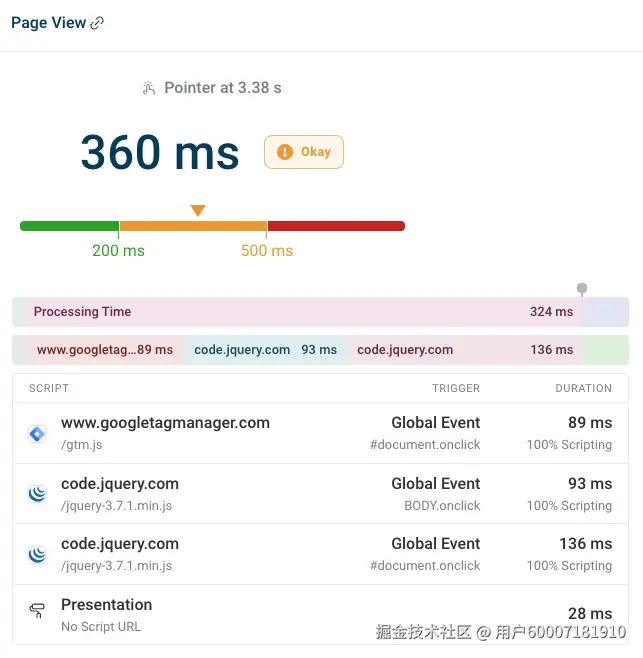Click the 200 ms threshold label
The image size is (643, 658).
118,251
